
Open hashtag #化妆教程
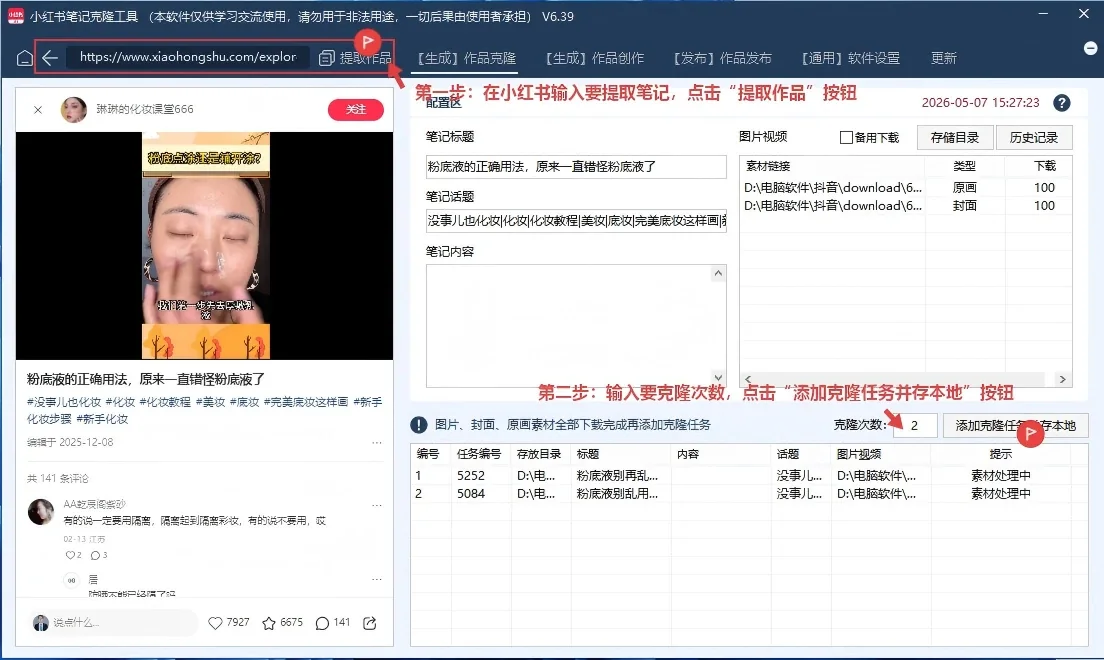165,401
